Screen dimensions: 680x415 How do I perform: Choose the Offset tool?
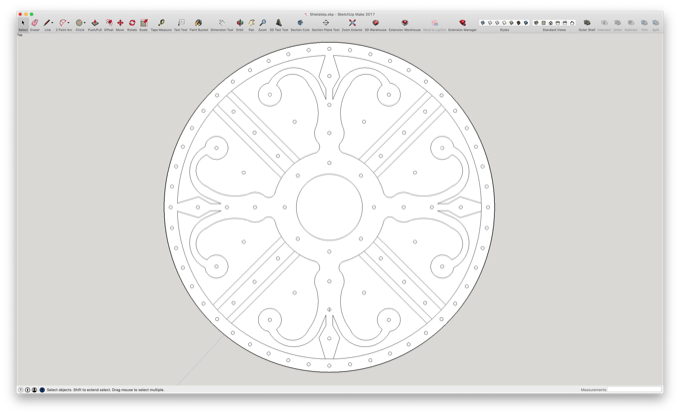pos(109,23)
